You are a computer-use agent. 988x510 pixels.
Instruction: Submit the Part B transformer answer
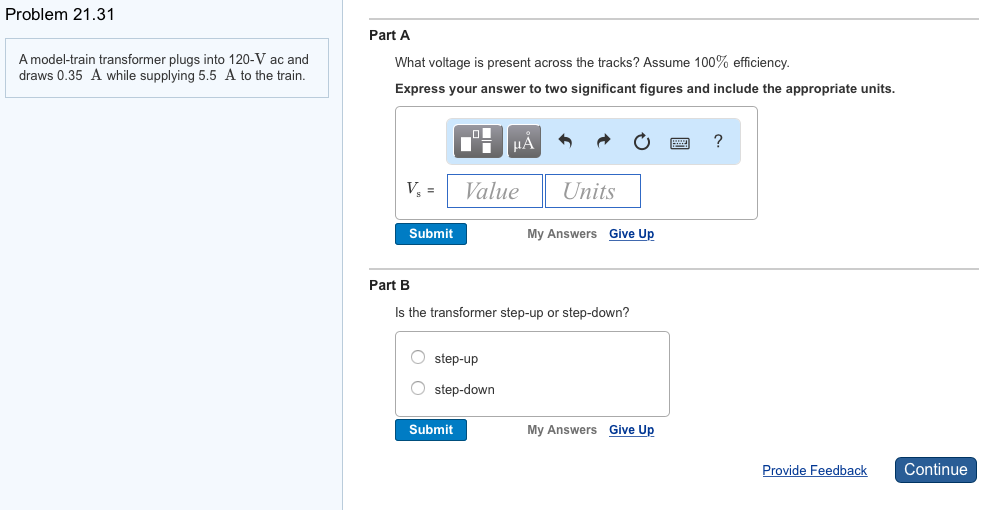(430, 430)
